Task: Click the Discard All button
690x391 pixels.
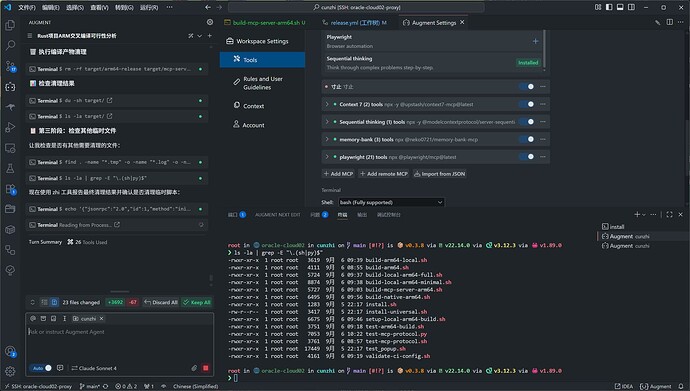Action: (161, 302)
